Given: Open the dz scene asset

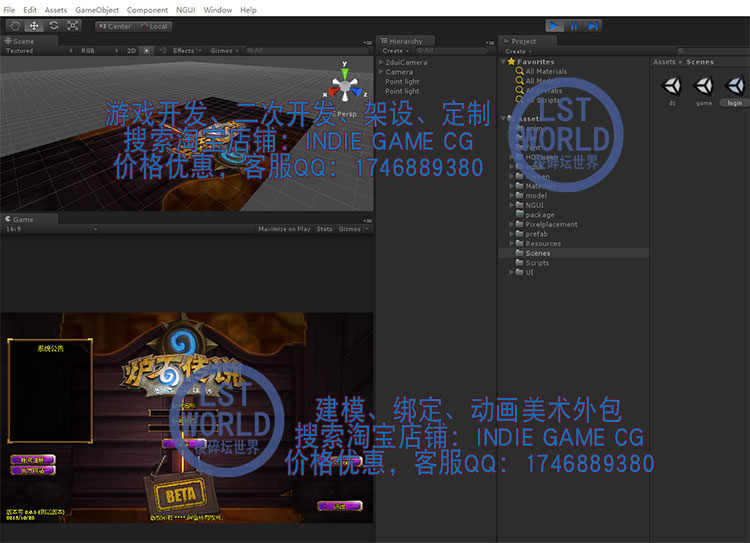Looking at the screenshot, I should click(x=672, y=90).
